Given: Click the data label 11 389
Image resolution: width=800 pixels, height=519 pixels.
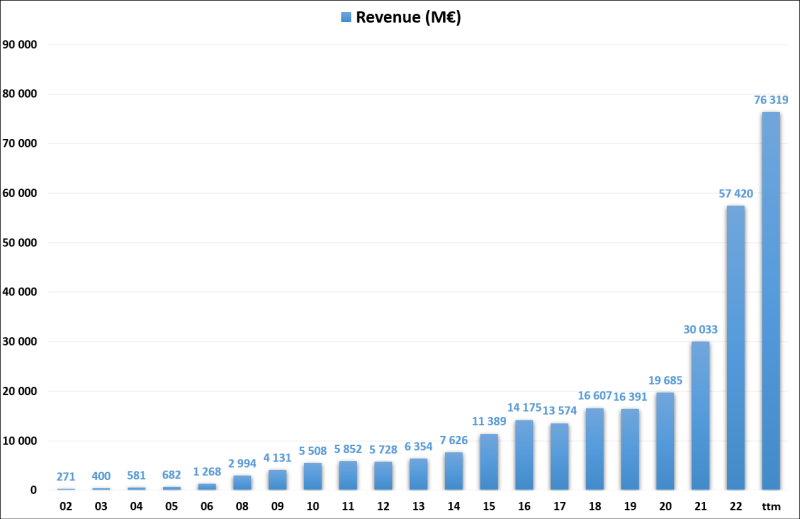Looking at the screenshot, I should tap(489, 421).
